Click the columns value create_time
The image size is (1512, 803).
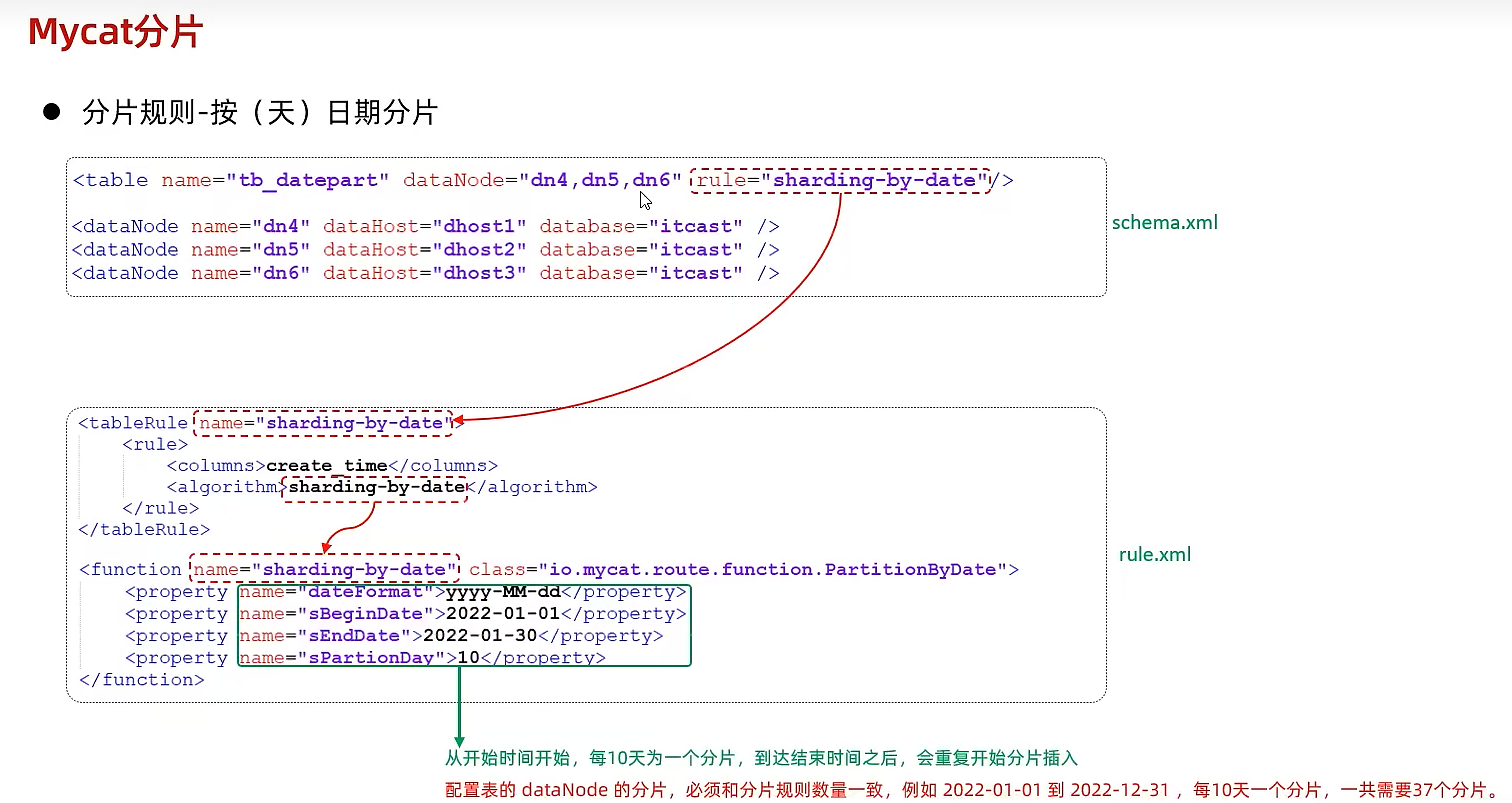point(326,466)
